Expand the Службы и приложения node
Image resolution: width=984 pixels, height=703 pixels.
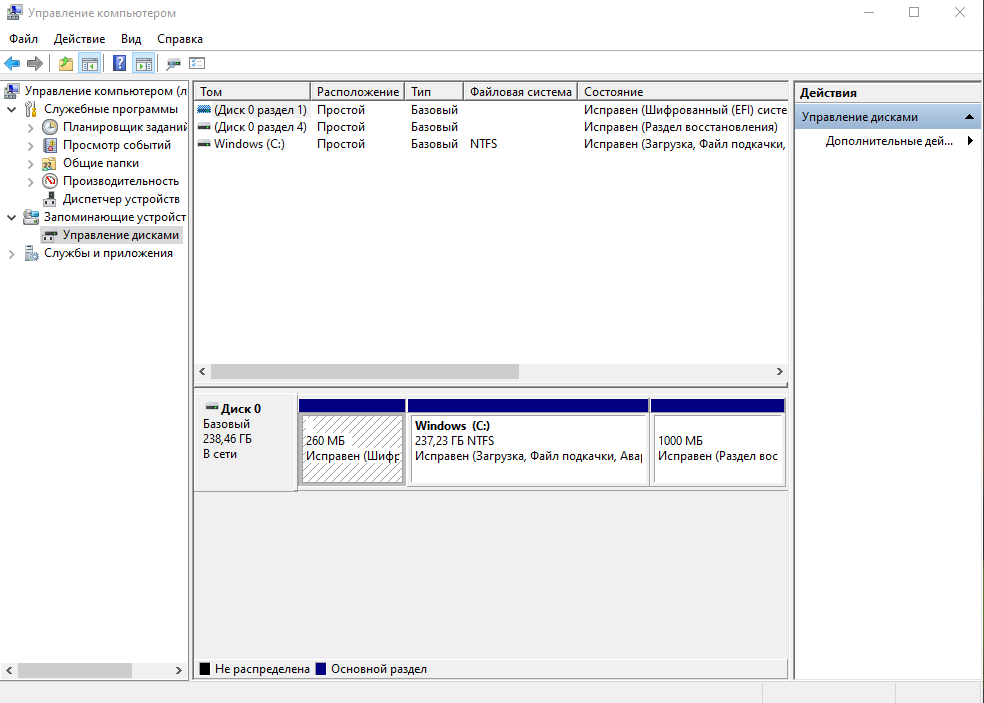point(11,254)
